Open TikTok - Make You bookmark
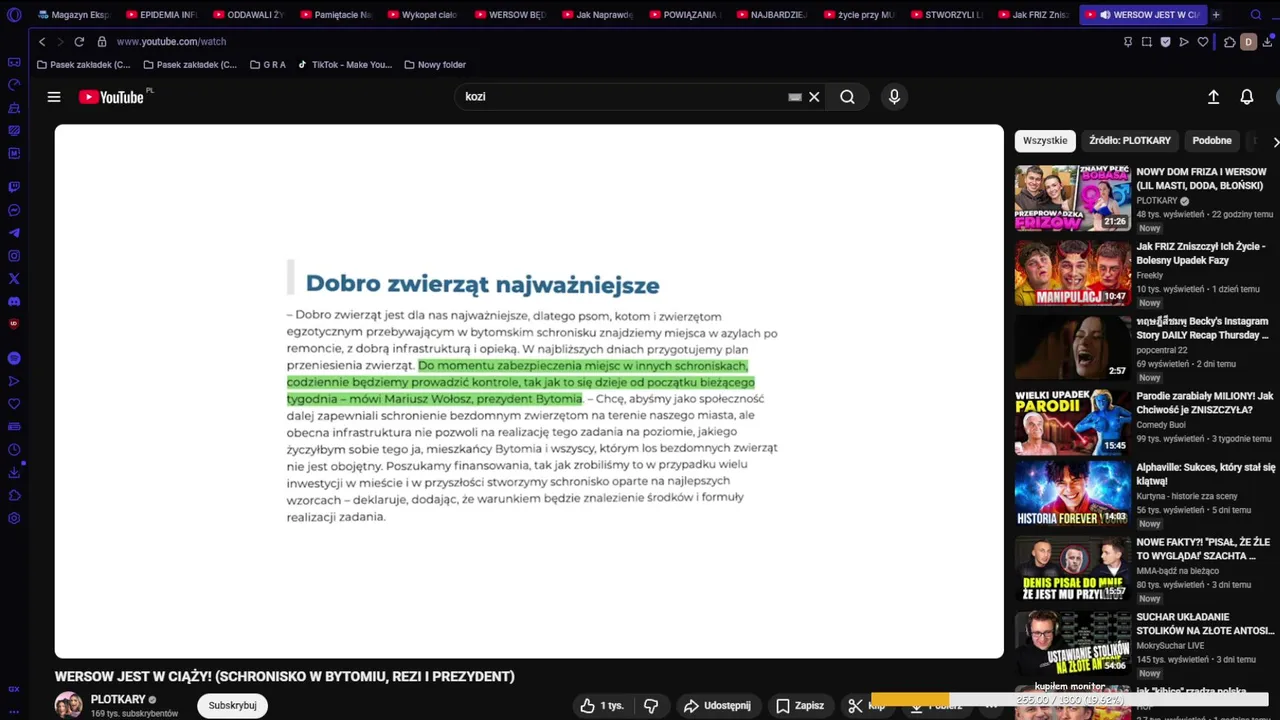1280x720 pixels. tap(345, 65)
